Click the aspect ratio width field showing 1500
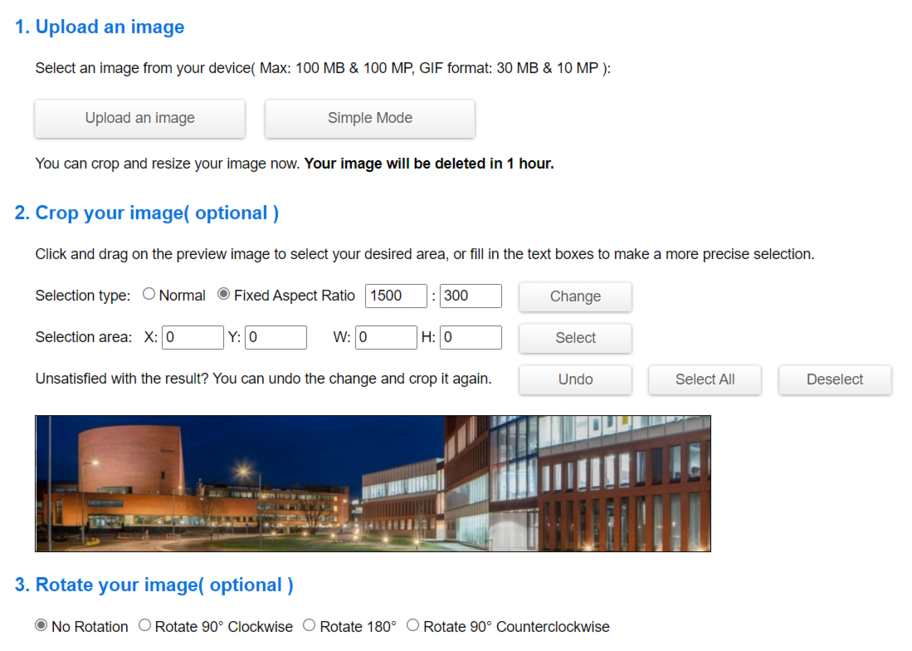This screenshot has height=651, width=912. [x=396, y=296]
